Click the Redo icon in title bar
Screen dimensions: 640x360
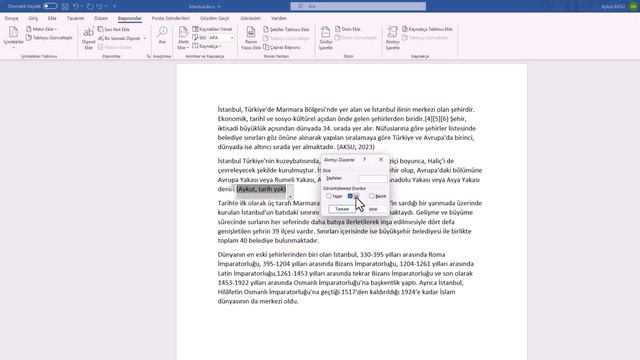(x=90, y=7)
